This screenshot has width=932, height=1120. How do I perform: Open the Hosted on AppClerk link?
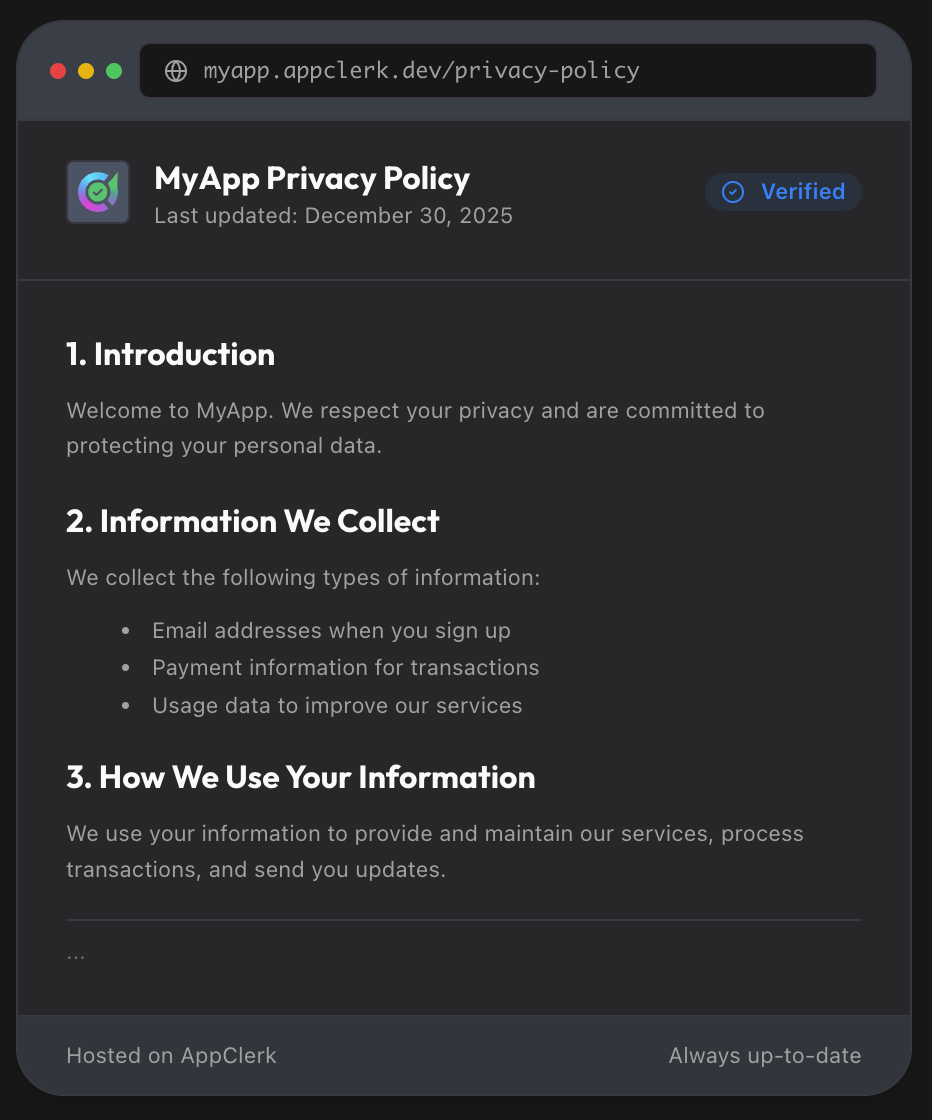(171, 1055)
